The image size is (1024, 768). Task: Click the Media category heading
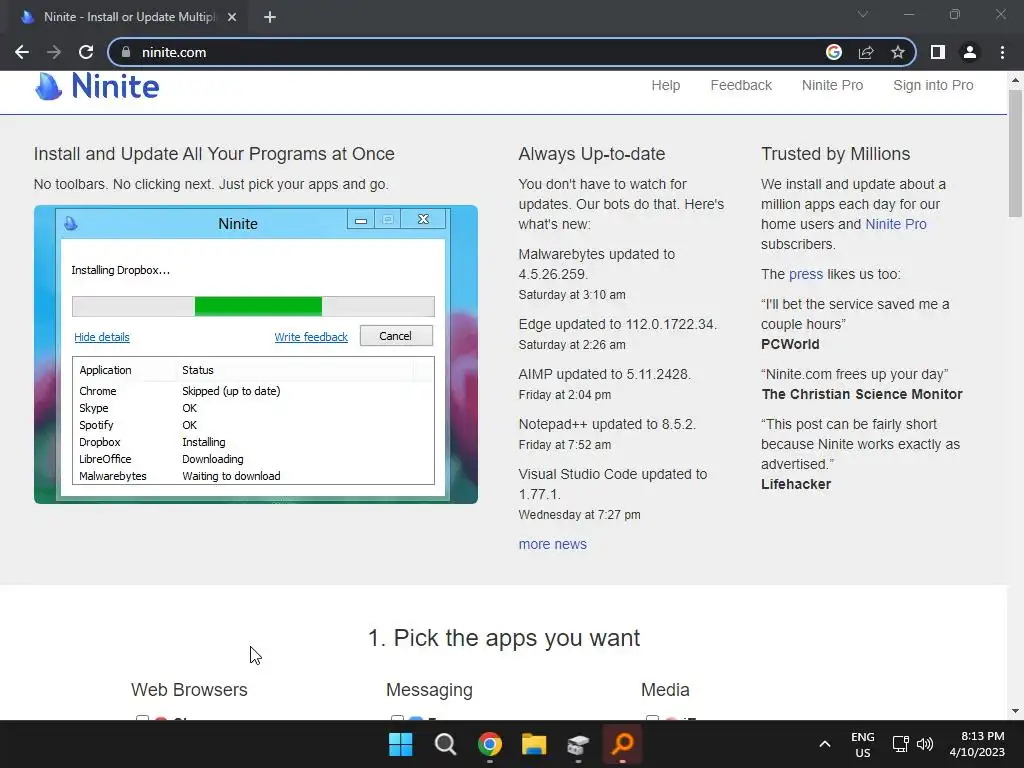pyautogui.click(x=665, y=690)
